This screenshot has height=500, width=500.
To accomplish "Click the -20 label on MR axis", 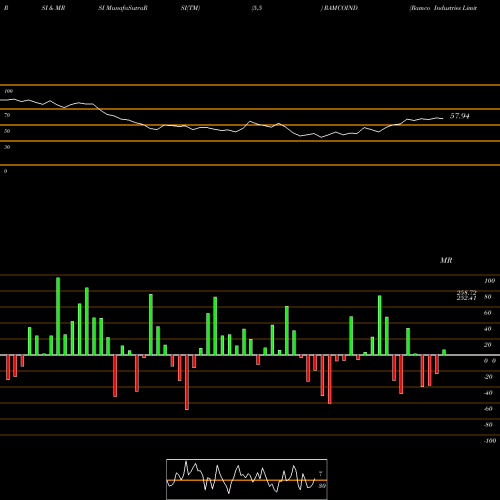I will pos(488,377).
